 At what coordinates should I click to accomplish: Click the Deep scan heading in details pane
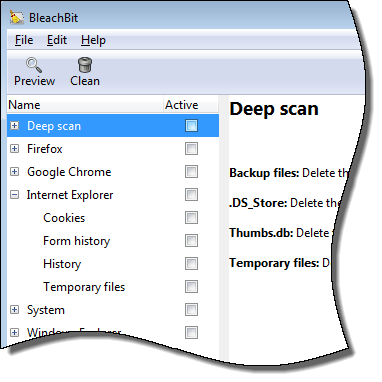point(274,109)
